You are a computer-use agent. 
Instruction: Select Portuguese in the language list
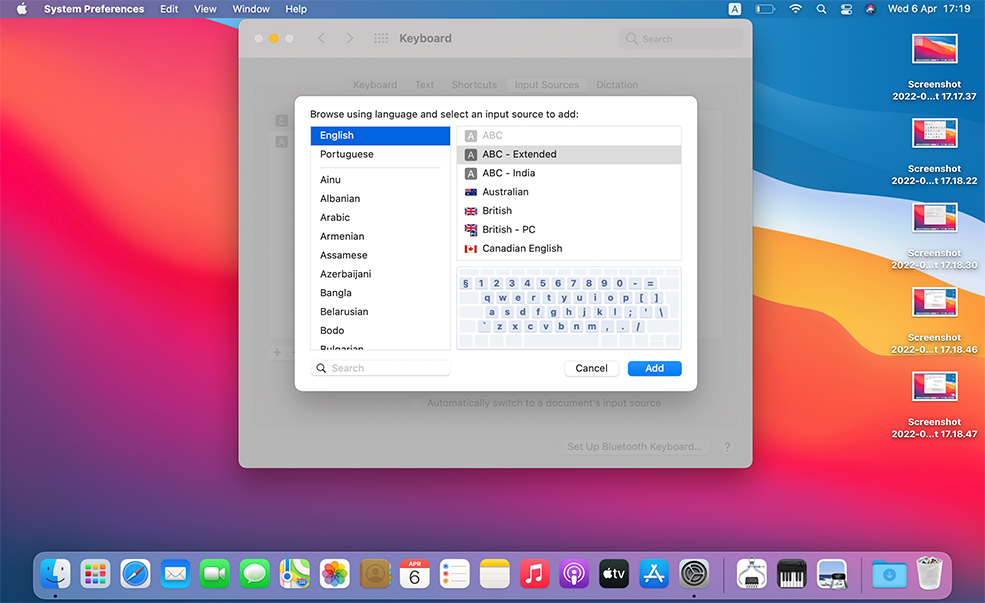coord(381,155)
